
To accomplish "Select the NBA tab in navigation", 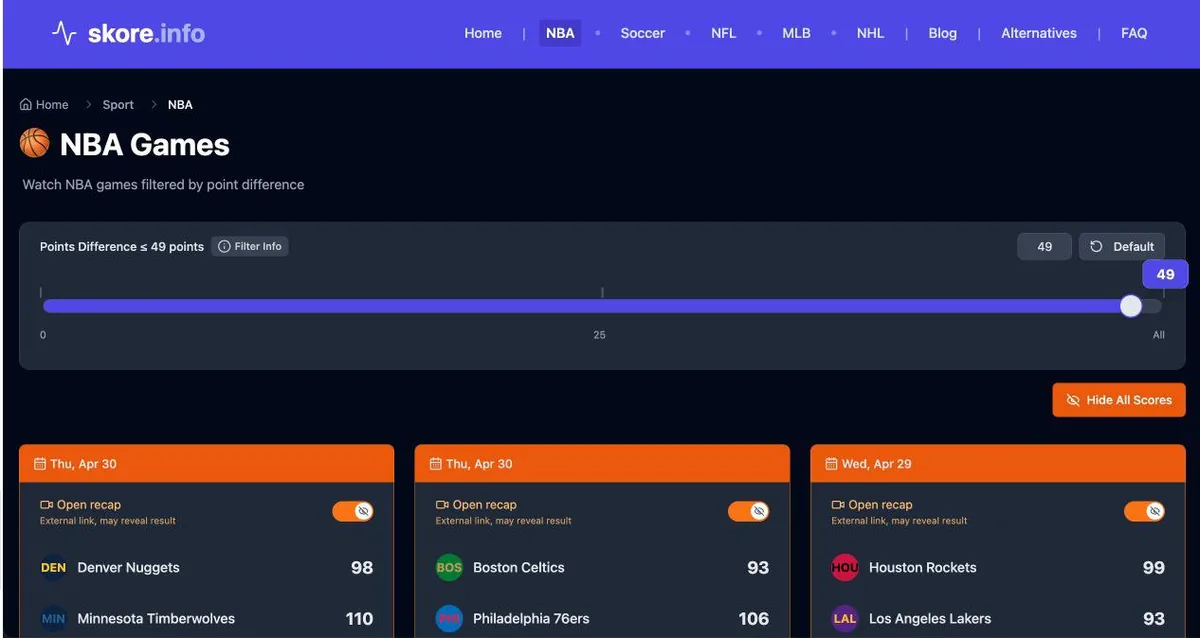I will coord(560,33).
